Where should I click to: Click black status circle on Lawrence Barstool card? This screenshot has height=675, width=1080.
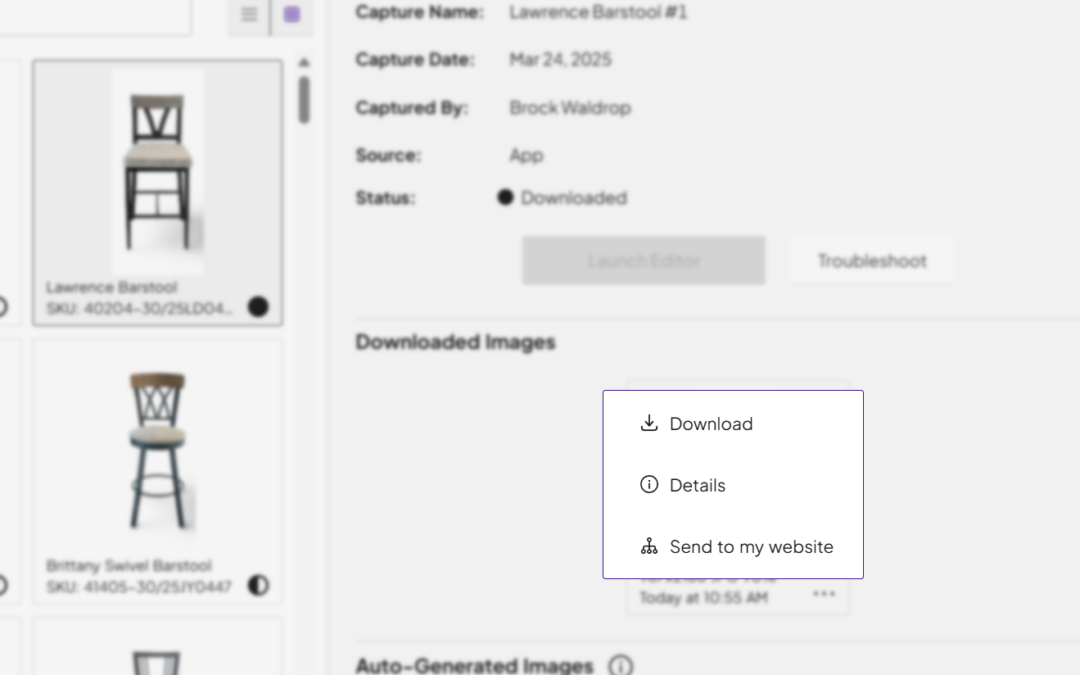(258, 307)
